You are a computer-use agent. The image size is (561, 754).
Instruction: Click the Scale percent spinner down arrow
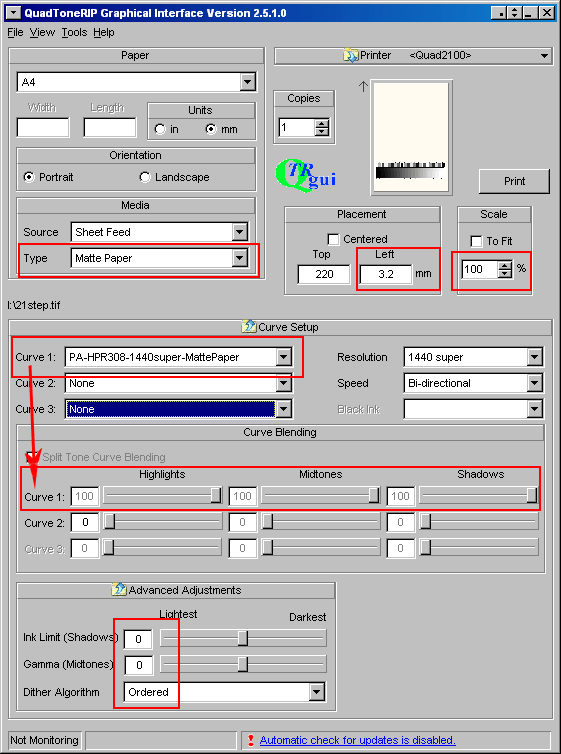(504, 273)
